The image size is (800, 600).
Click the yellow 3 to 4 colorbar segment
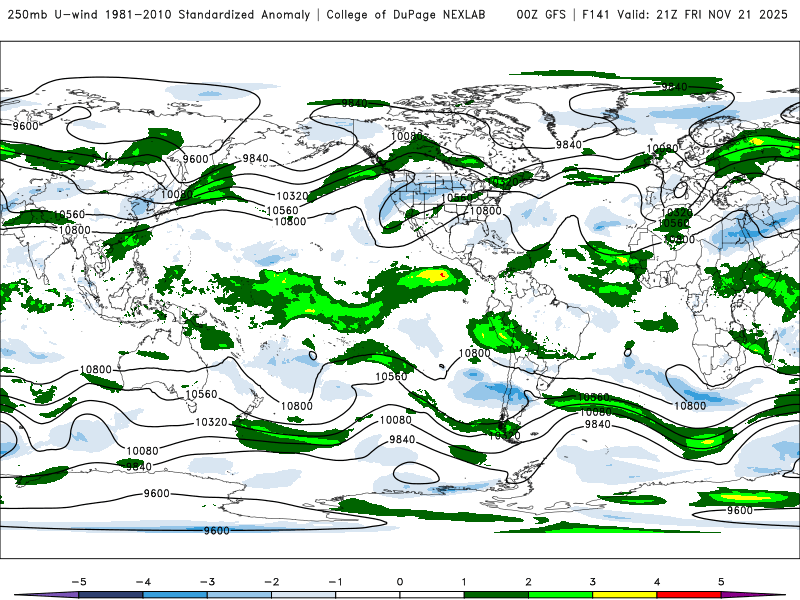[x=624, y=595]
